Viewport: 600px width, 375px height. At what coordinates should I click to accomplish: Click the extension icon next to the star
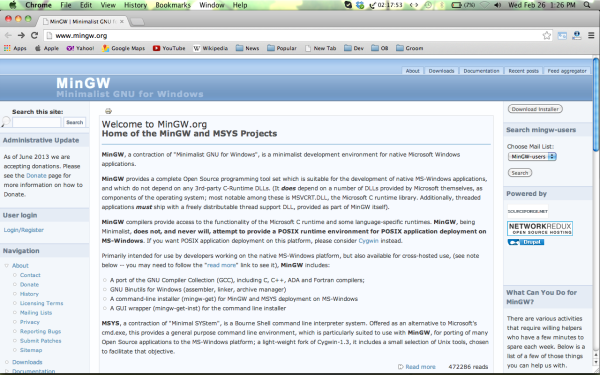pos(562,36)
